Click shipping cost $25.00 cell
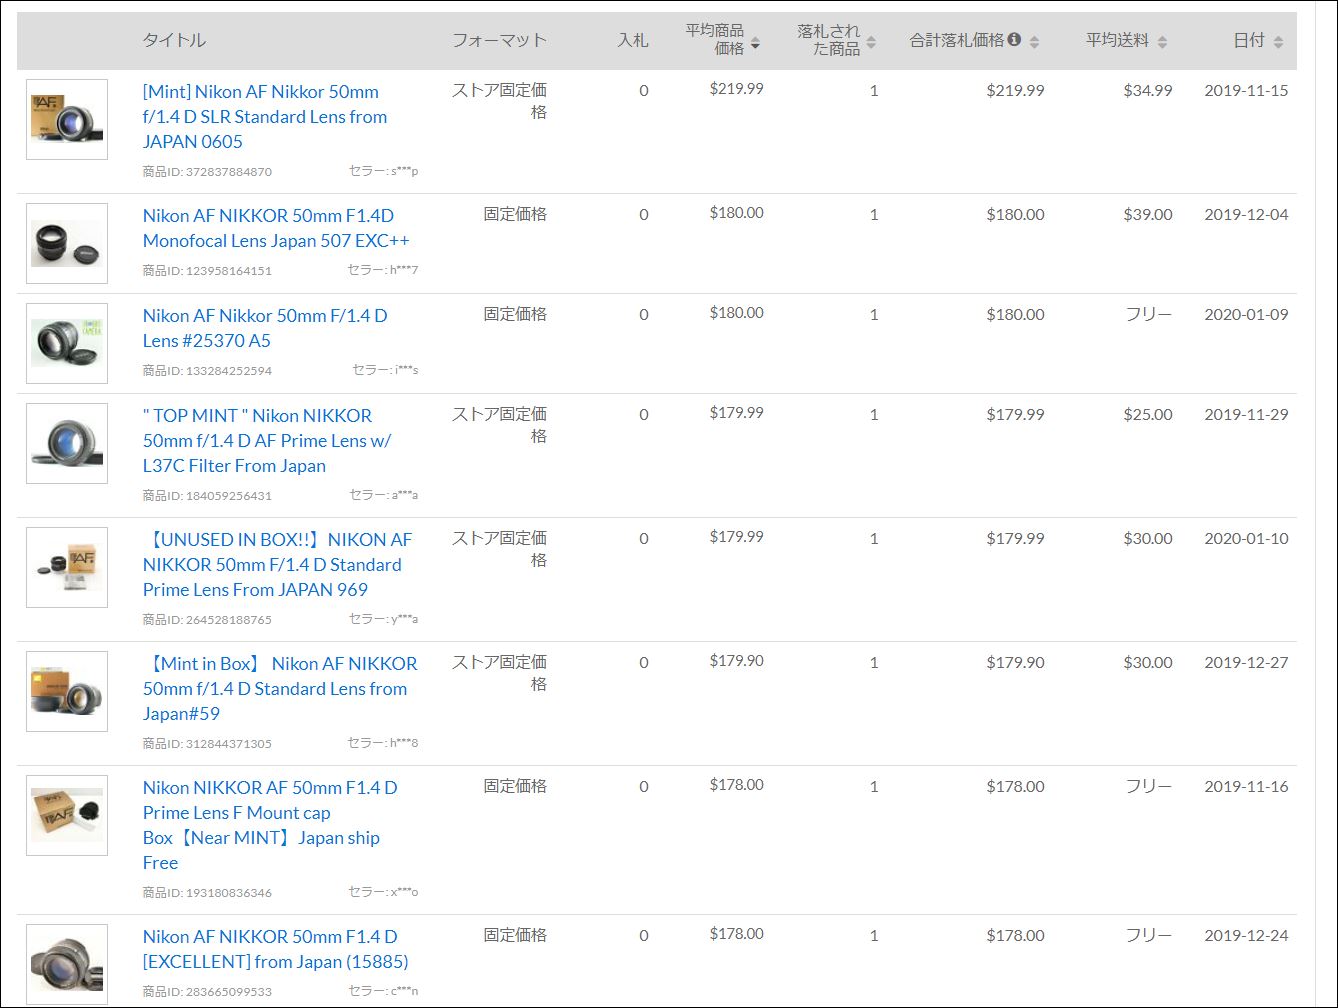1338x1008 pixels. (1148, 415)
